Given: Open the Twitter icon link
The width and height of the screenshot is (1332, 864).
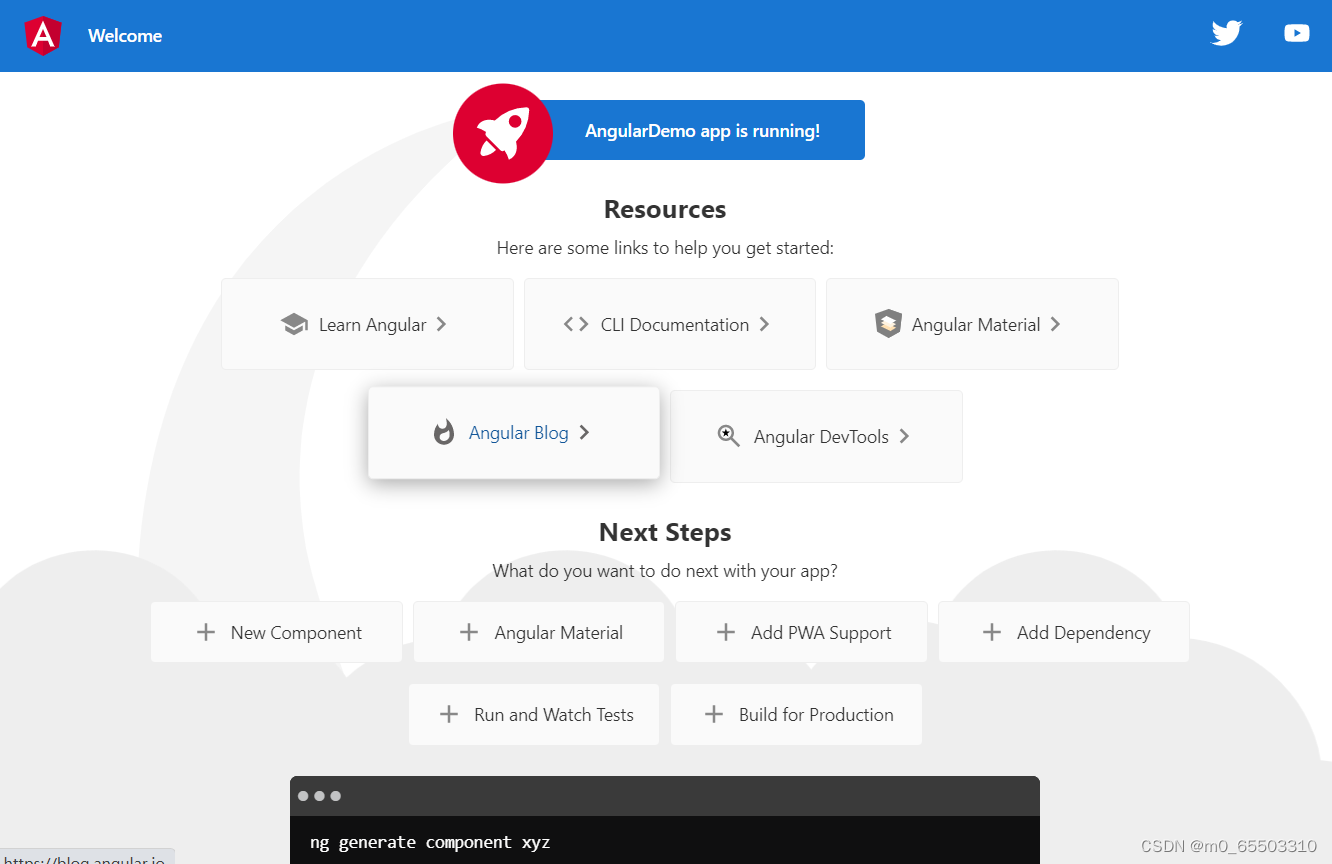Looking at the screenshot, I should pos(1226,33).
